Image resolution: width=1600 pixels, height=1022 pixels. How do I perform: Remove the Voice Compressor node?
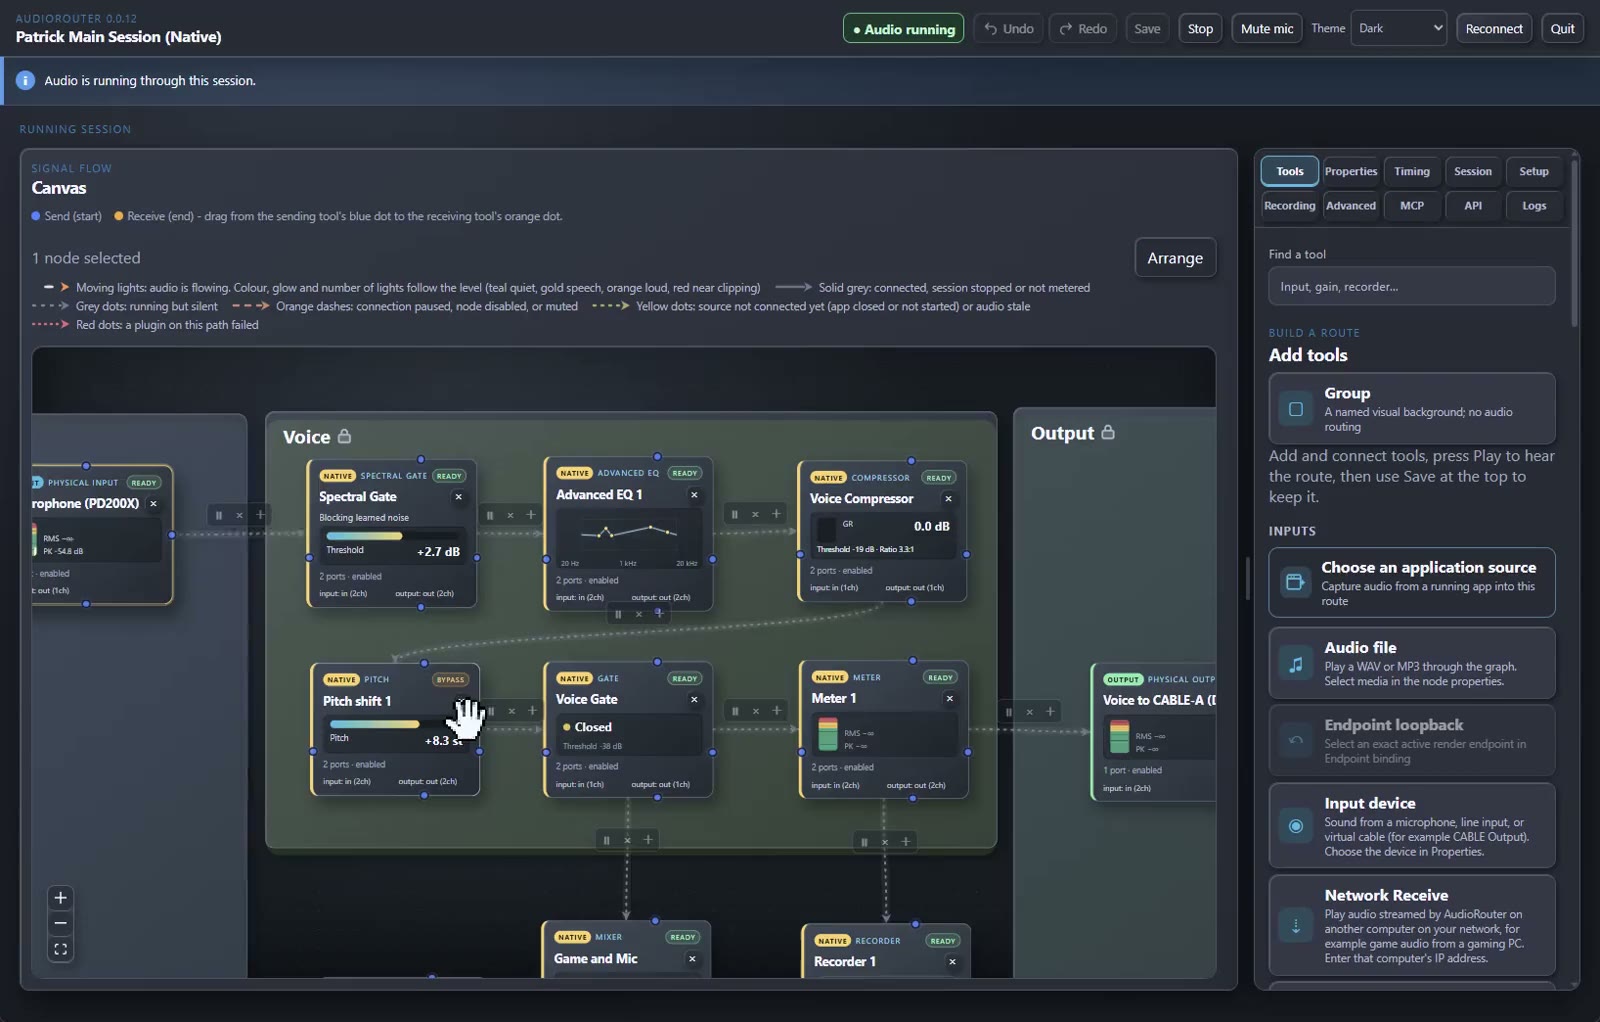click(948, 499)
